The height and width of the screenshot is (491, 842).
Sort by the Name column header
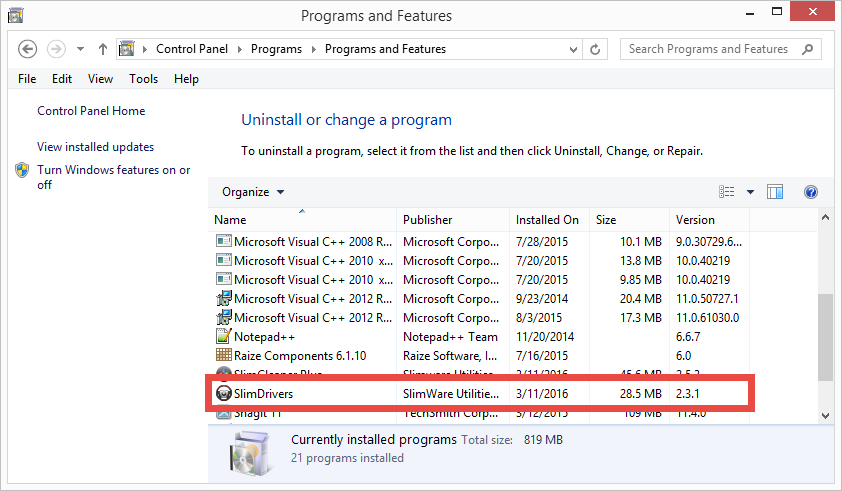(x=302, y=220)
